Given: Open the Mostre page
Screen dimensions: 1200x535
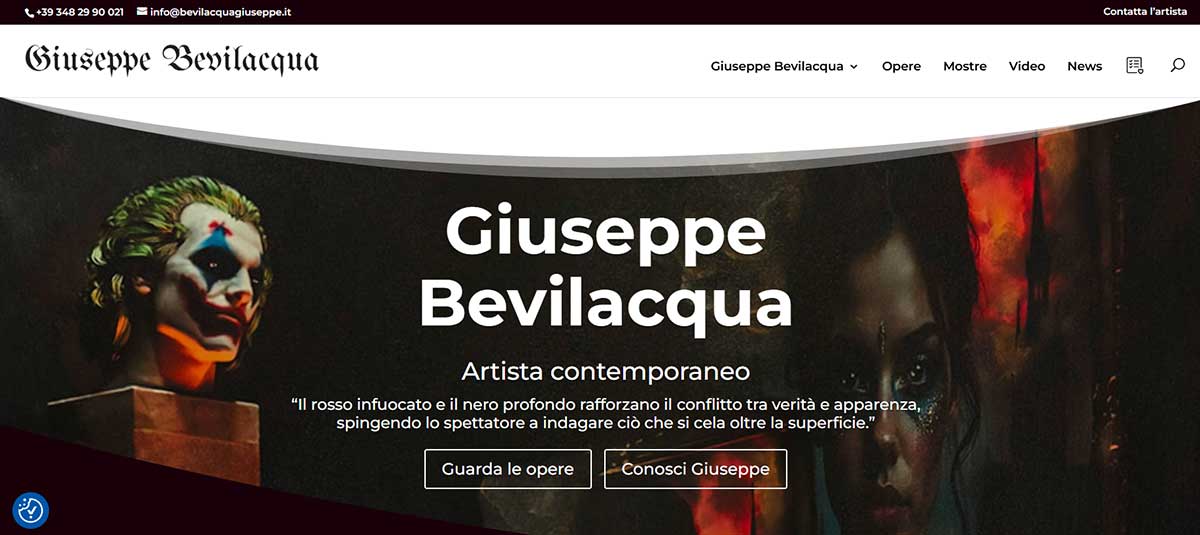Looking at the screenshot, I should tap(965, 66).
